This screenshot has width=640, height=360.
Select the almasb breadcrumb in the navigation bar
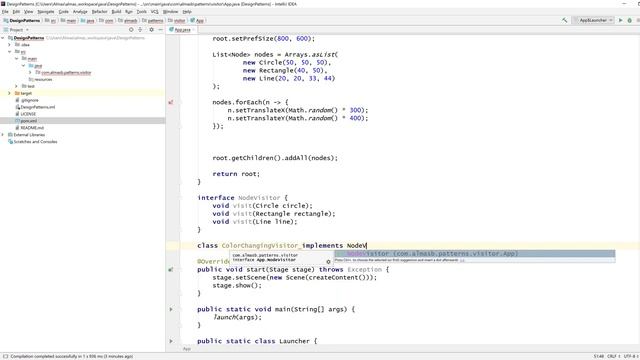pyautogui.click(x=128, y=20)
